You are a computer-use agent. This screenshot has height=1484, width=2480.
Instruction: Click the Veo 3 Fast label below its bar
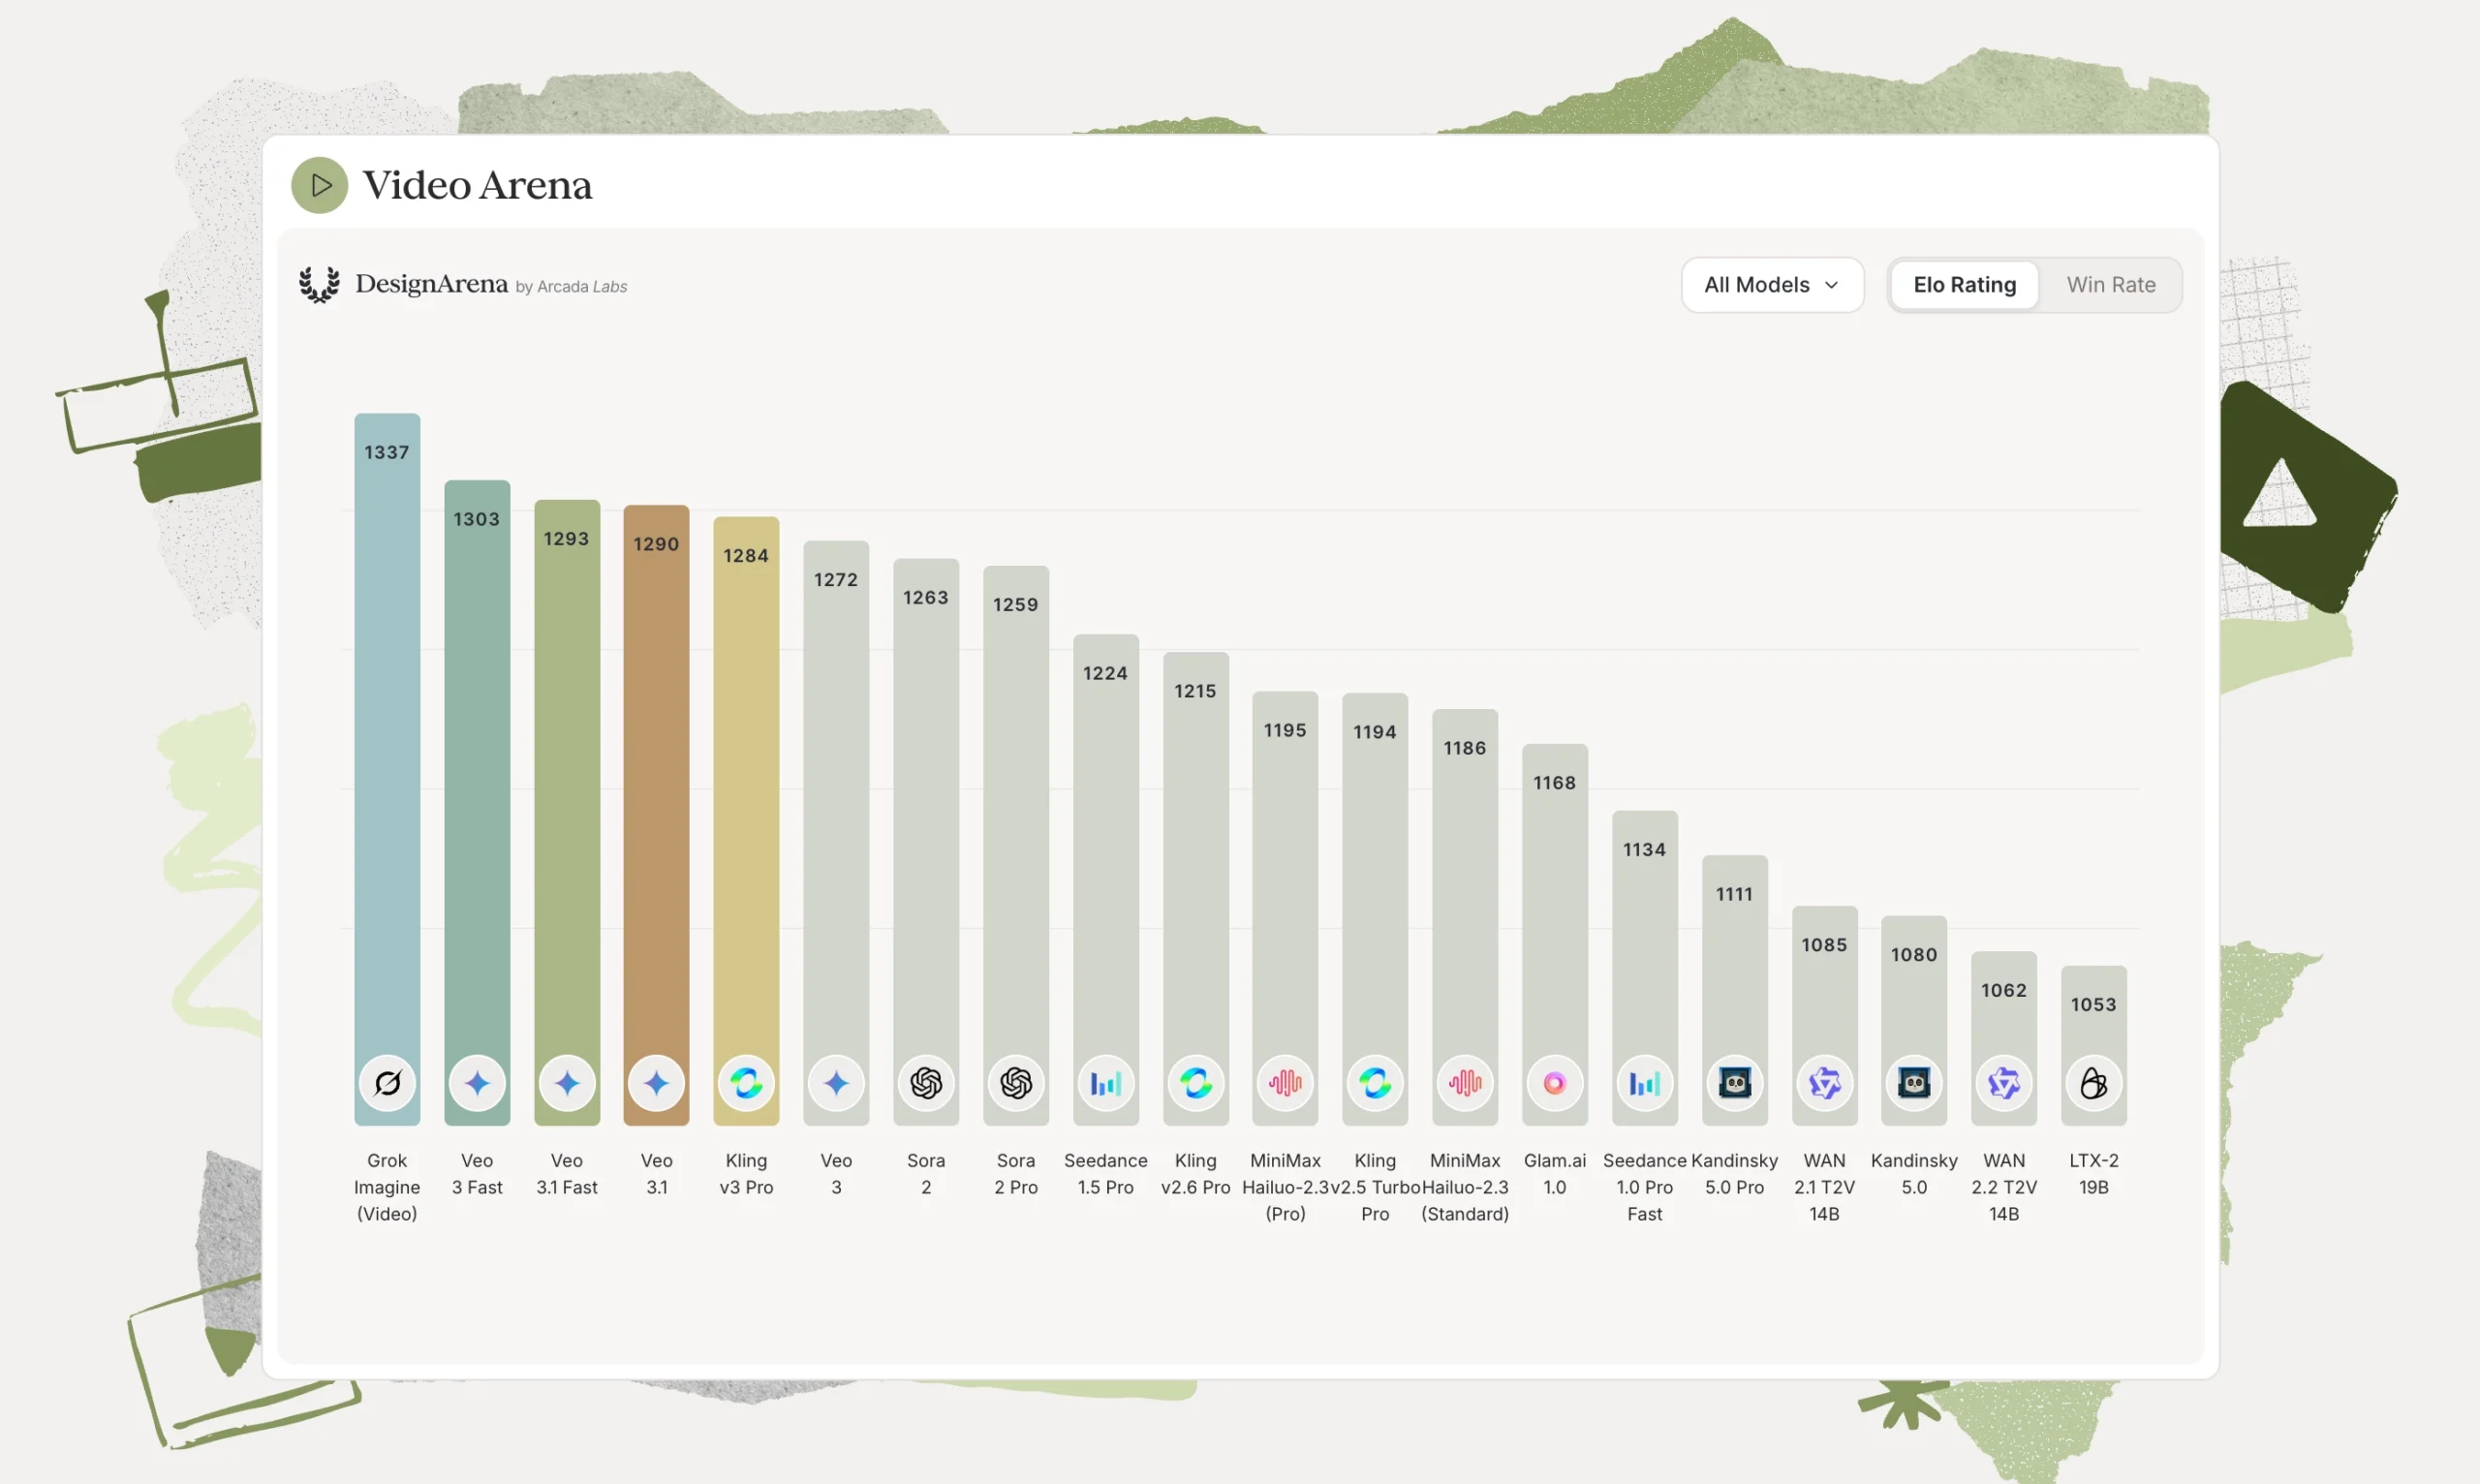(x=477, y=1174)
